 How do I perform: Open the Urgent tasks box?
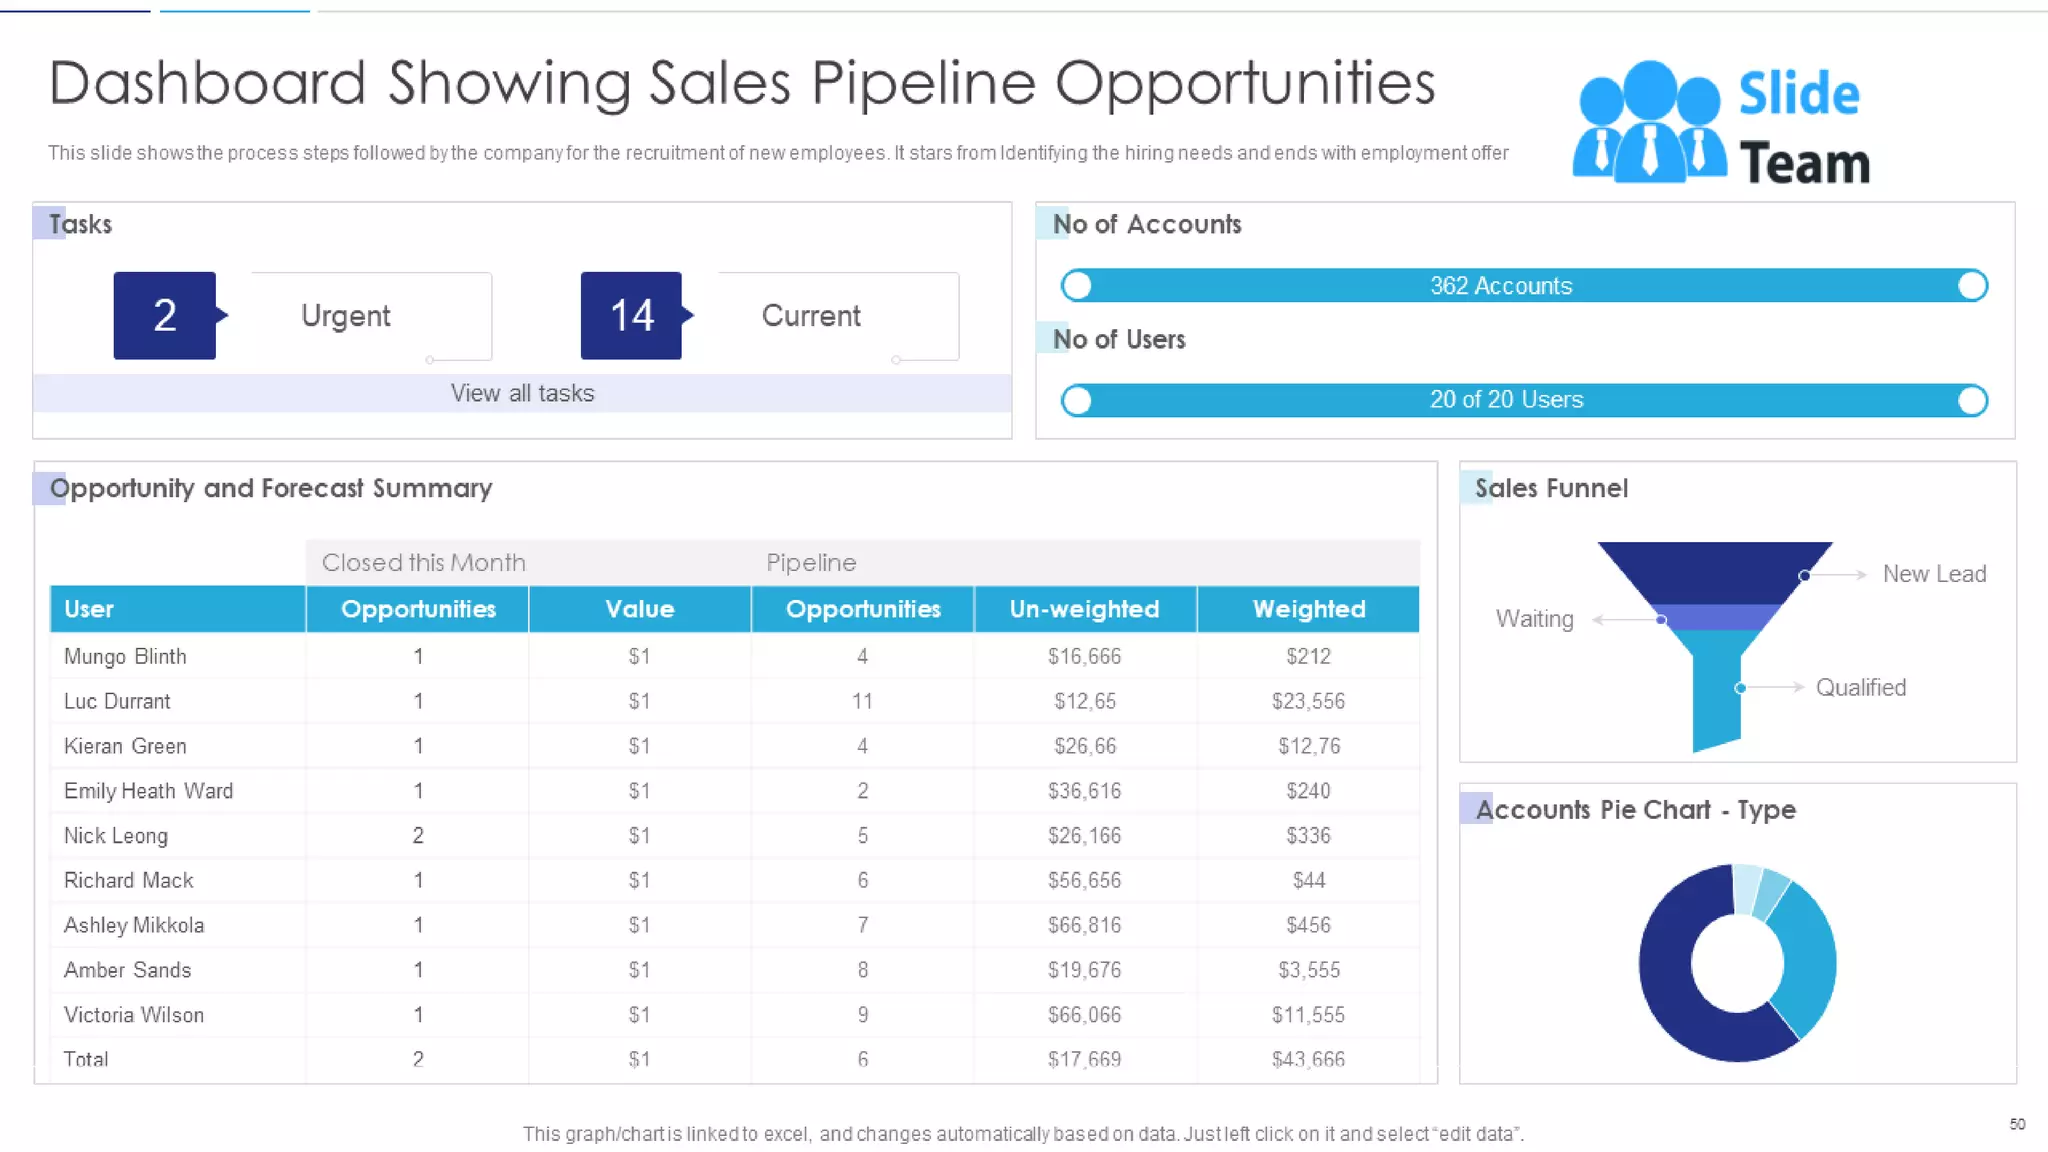click(371, 316)
